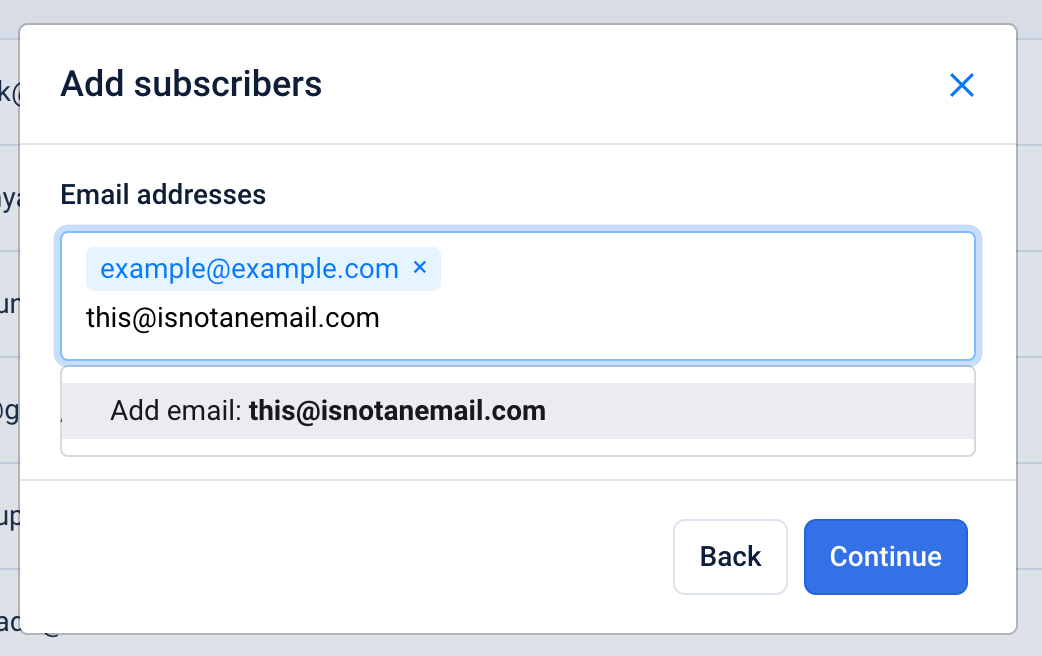Viewport: 1042px width, 656px height.
Task: Click the Email addresses field label
Action: (x=163, y=194)
